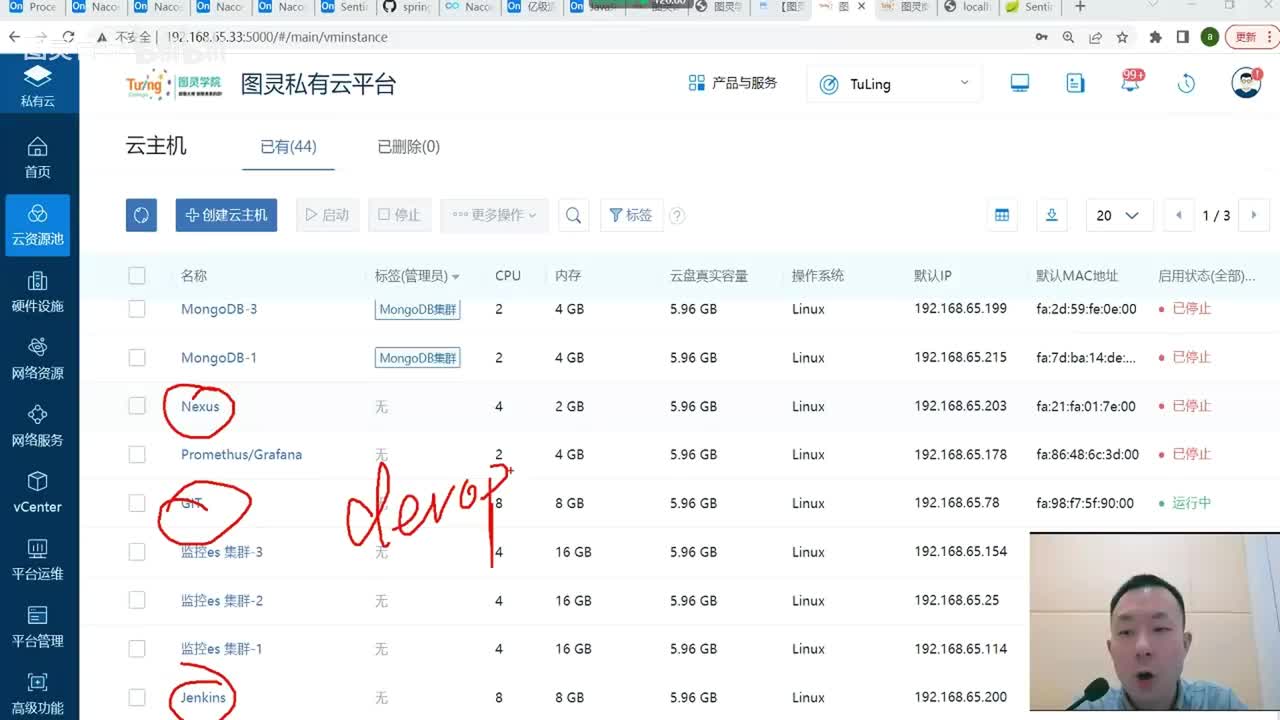Click the 停止 button
1280x720 pixels.
(x=399, y=215)
